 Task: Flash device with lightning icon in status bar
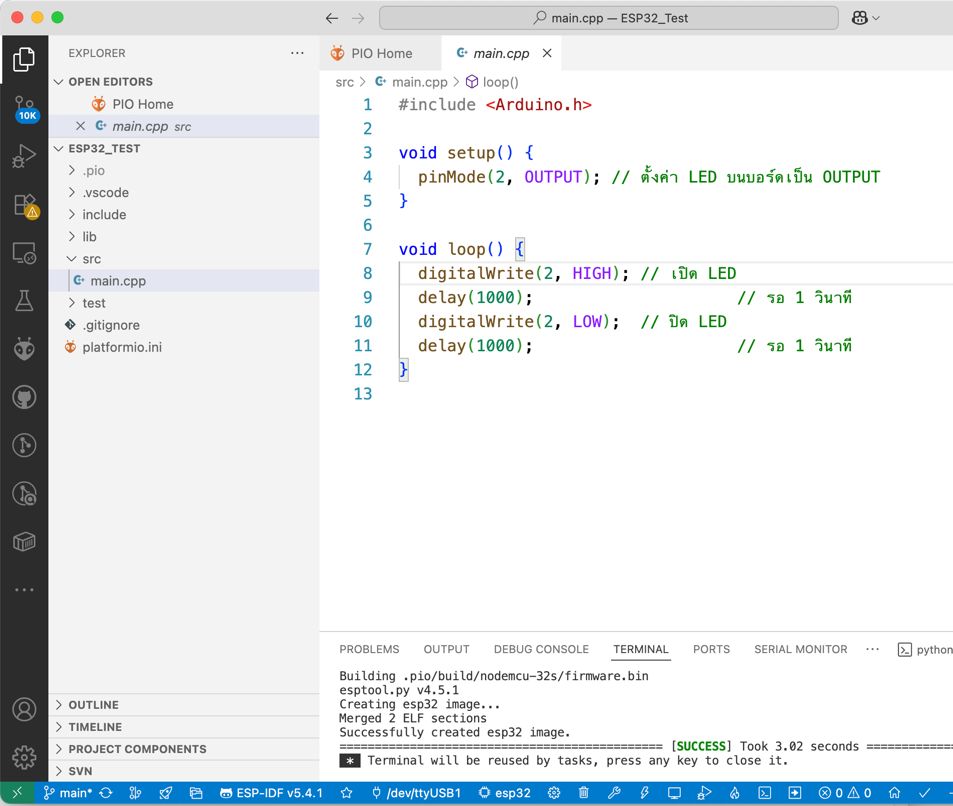click(x=644, y=793)
